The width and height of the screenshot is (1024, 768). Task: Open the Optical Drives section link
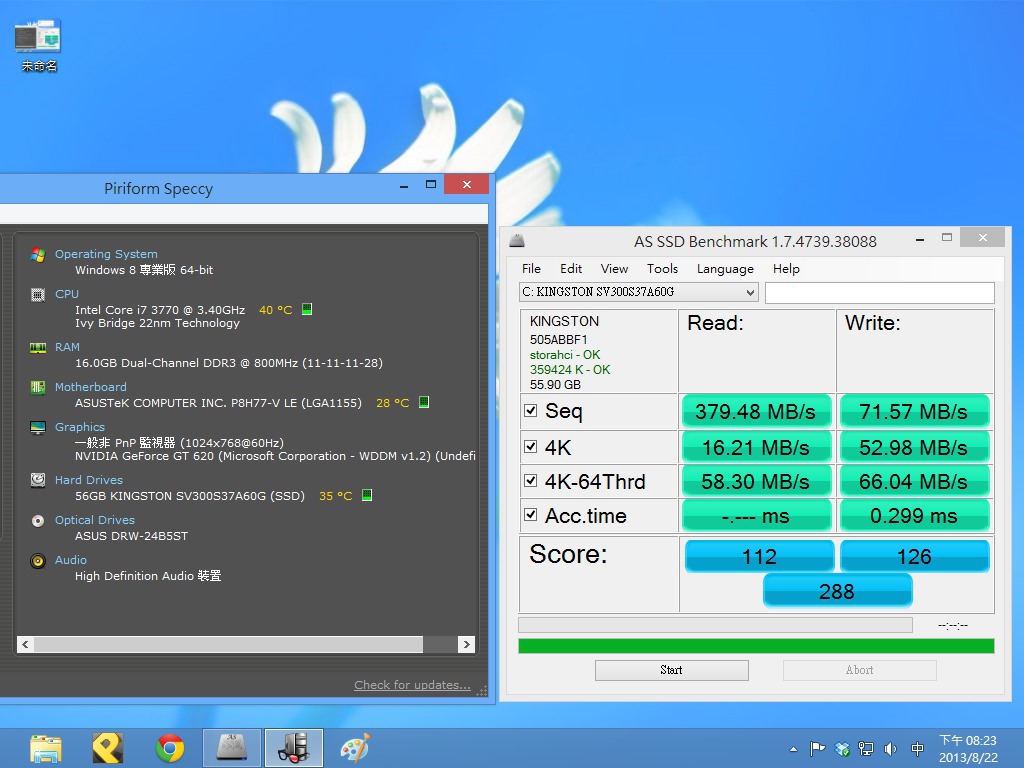pos(95,520)
